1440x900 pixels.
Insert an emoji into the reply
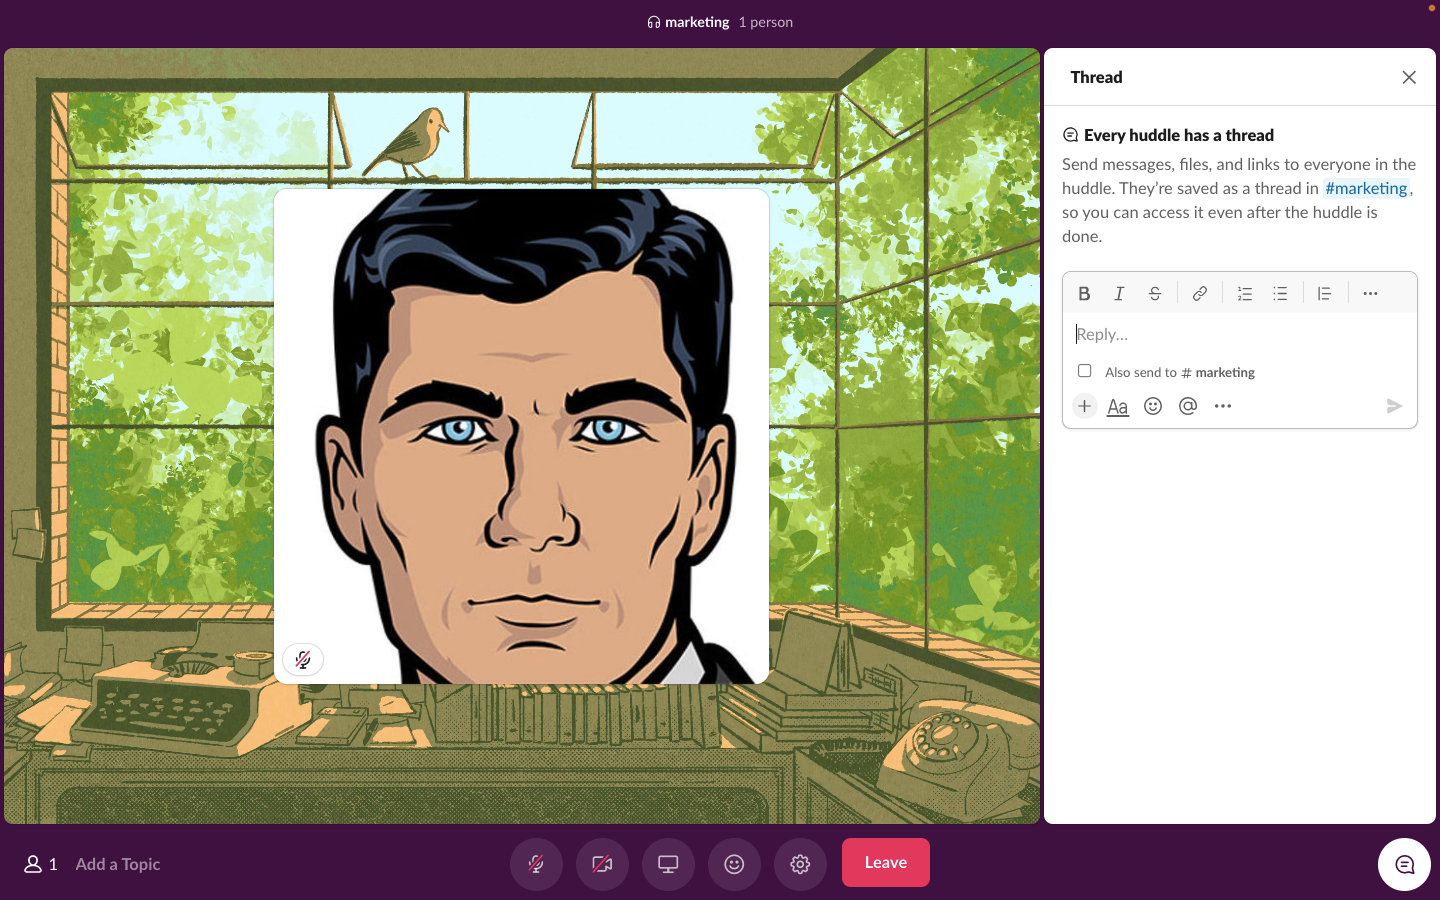pyautogui.click(x=1152, y=406)
